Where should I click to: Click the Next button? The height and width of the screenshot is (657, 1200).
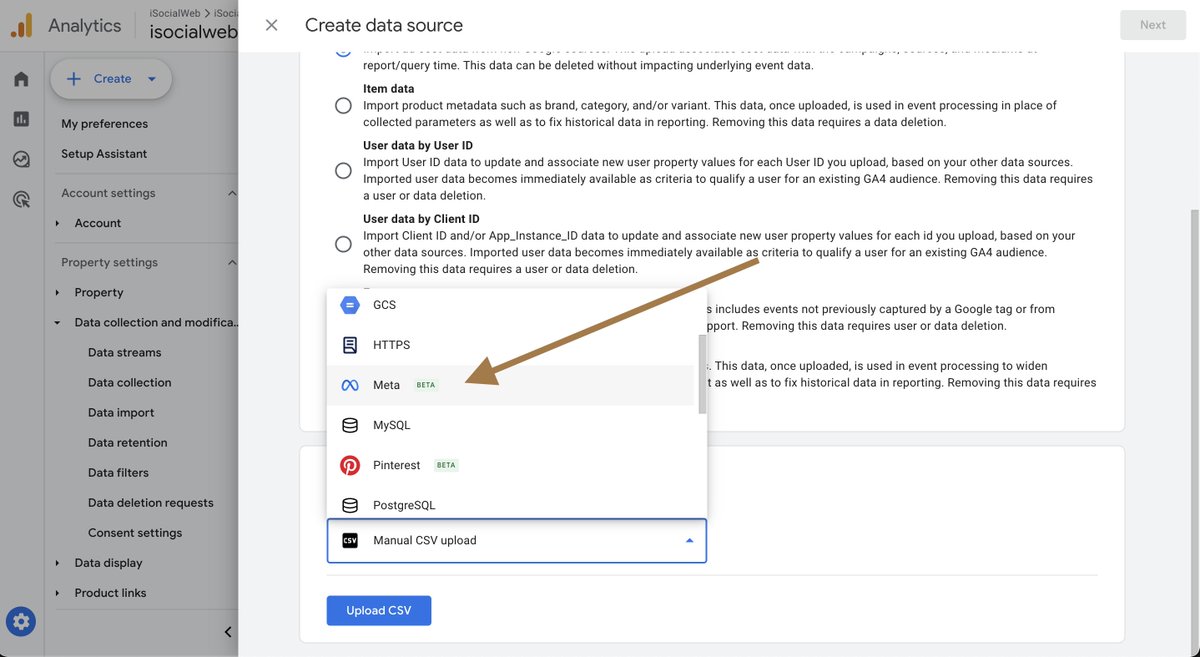[x=1152, y=25]
